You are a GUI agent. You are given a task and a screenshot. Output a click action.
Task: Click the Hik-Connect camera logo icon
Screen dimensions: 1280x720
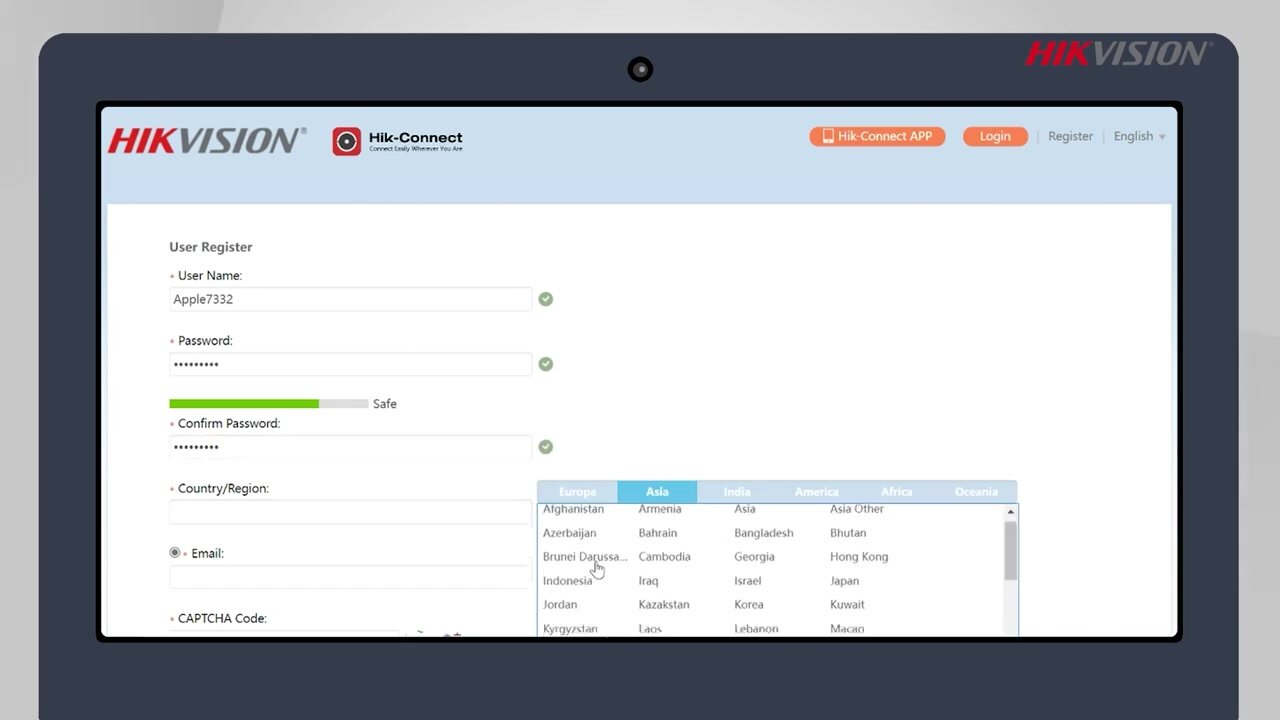[x=347, y=141]
